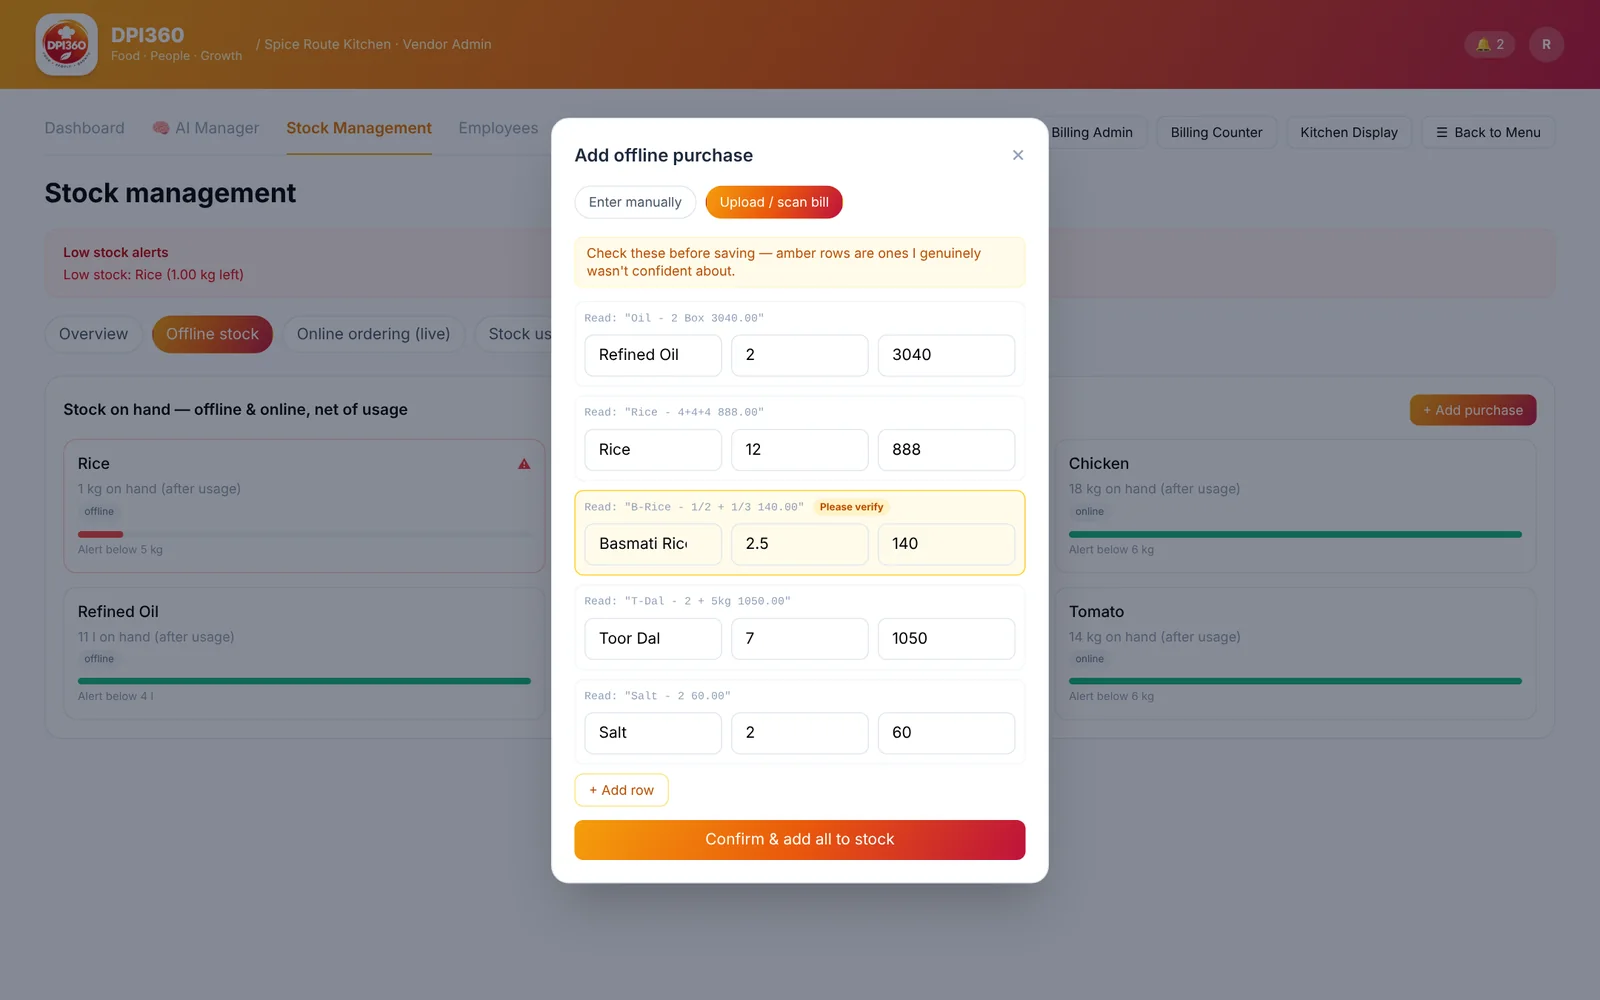Click the quantity field showing 7
Image resolution: width=1600 pixels, height=1000 pixels.
[x=799, y=639]
